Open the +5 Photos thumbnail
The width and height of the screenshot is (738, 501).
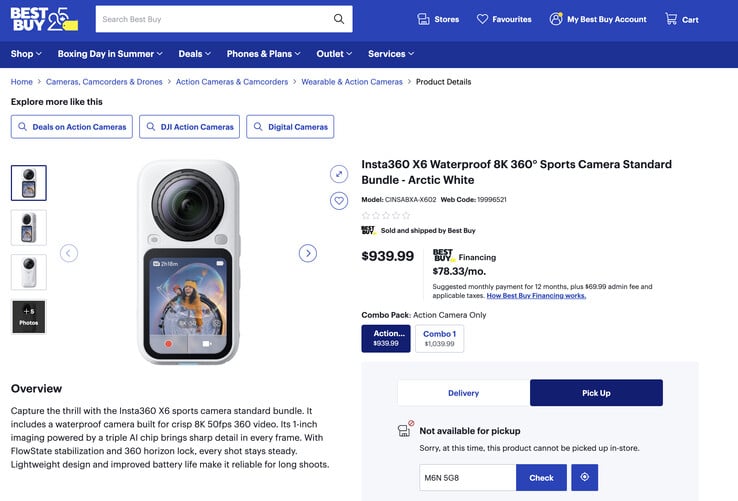29,317
